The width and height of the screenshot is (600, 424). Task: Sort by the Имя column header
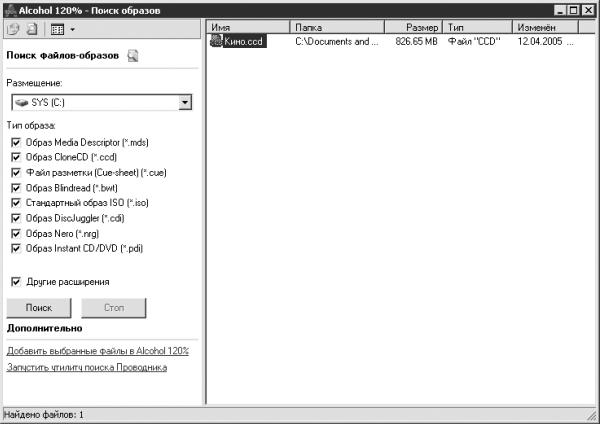[248, 27]
